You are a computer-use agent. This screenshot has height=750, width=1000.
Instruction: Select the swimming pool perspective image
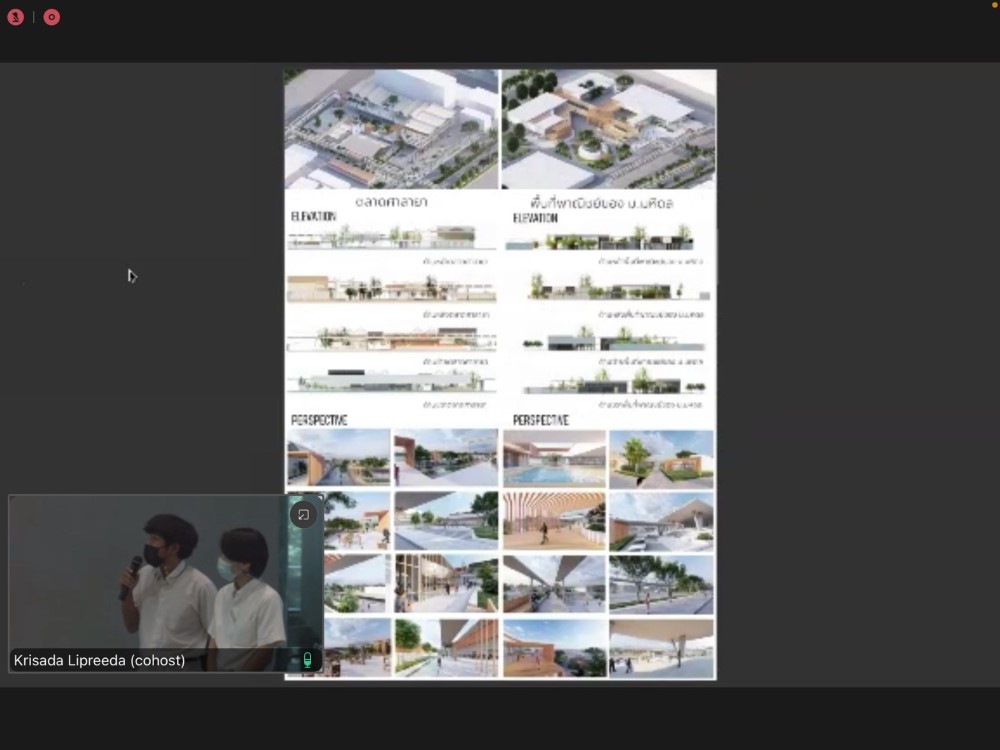click(555, 459)
